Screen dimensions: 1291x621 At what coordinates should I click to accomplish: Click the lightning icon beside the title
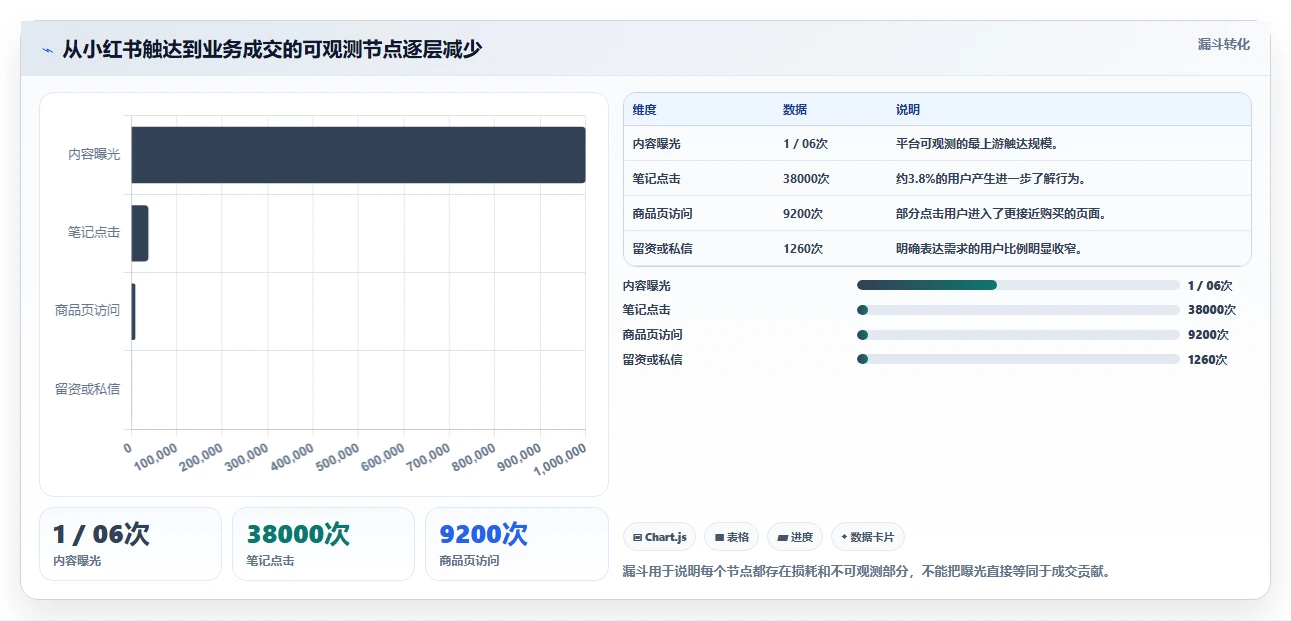click(47, 50)
